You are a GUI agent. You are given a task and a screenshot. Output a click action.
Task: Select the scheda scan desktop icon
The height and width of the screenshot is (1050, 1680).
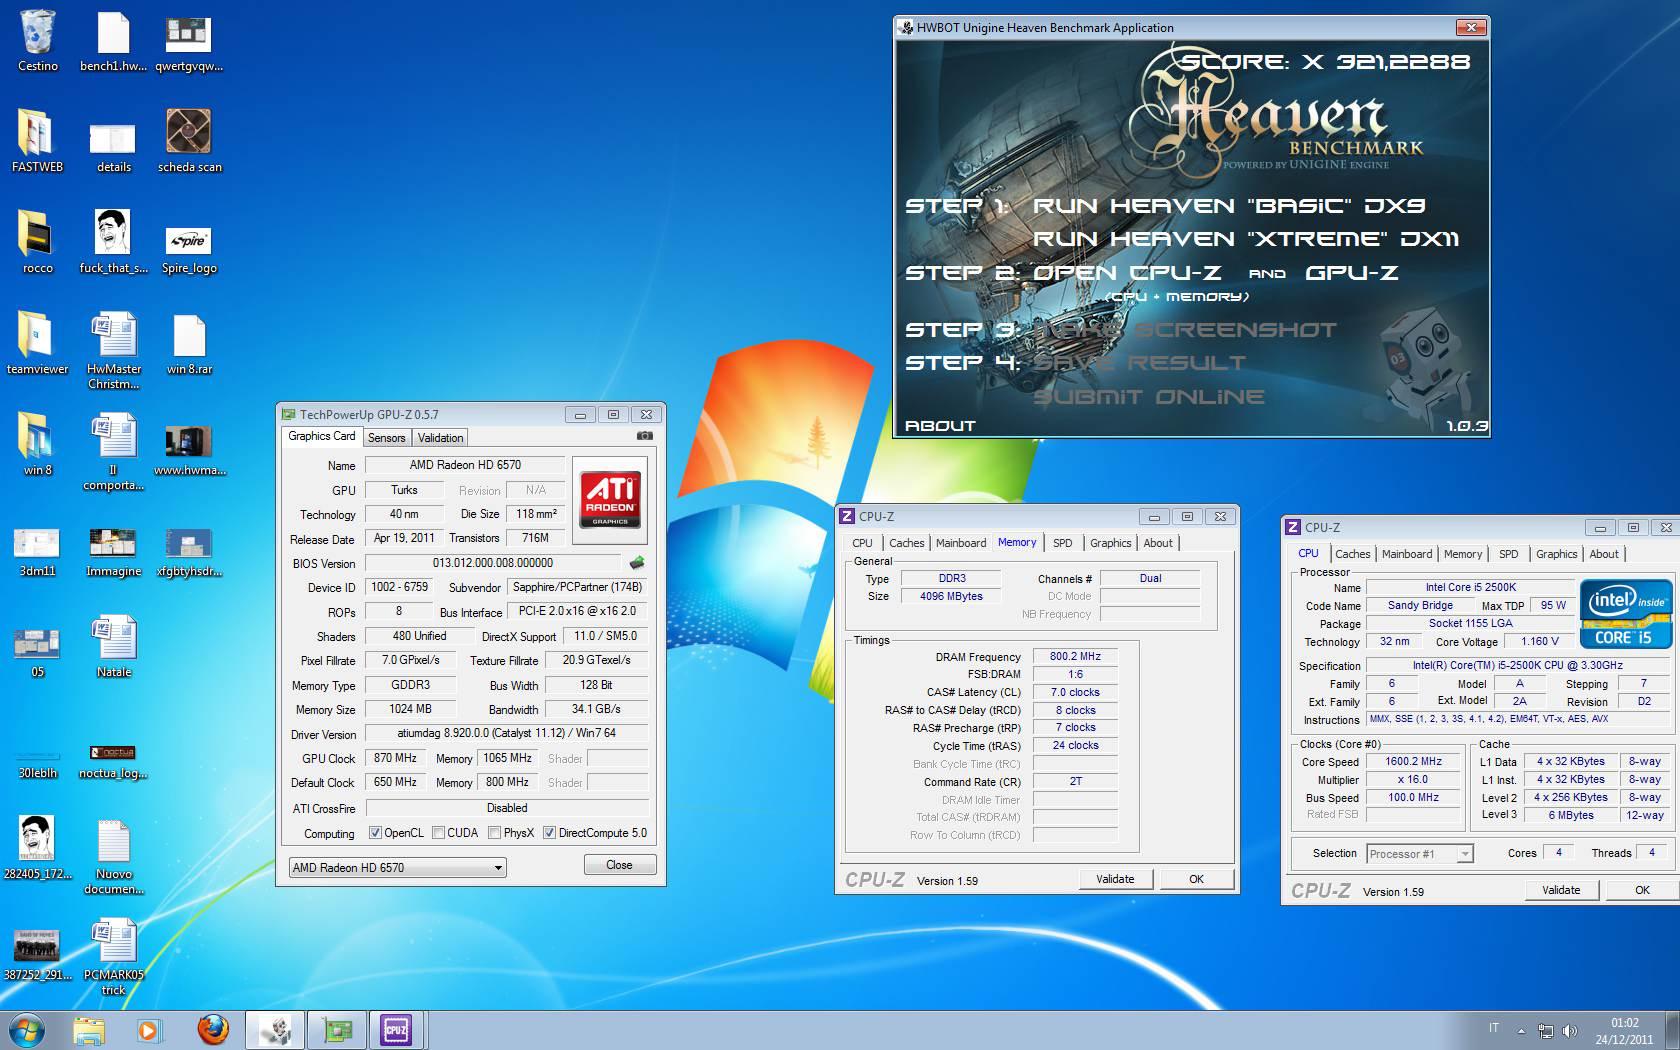click(x=189, y=141)
